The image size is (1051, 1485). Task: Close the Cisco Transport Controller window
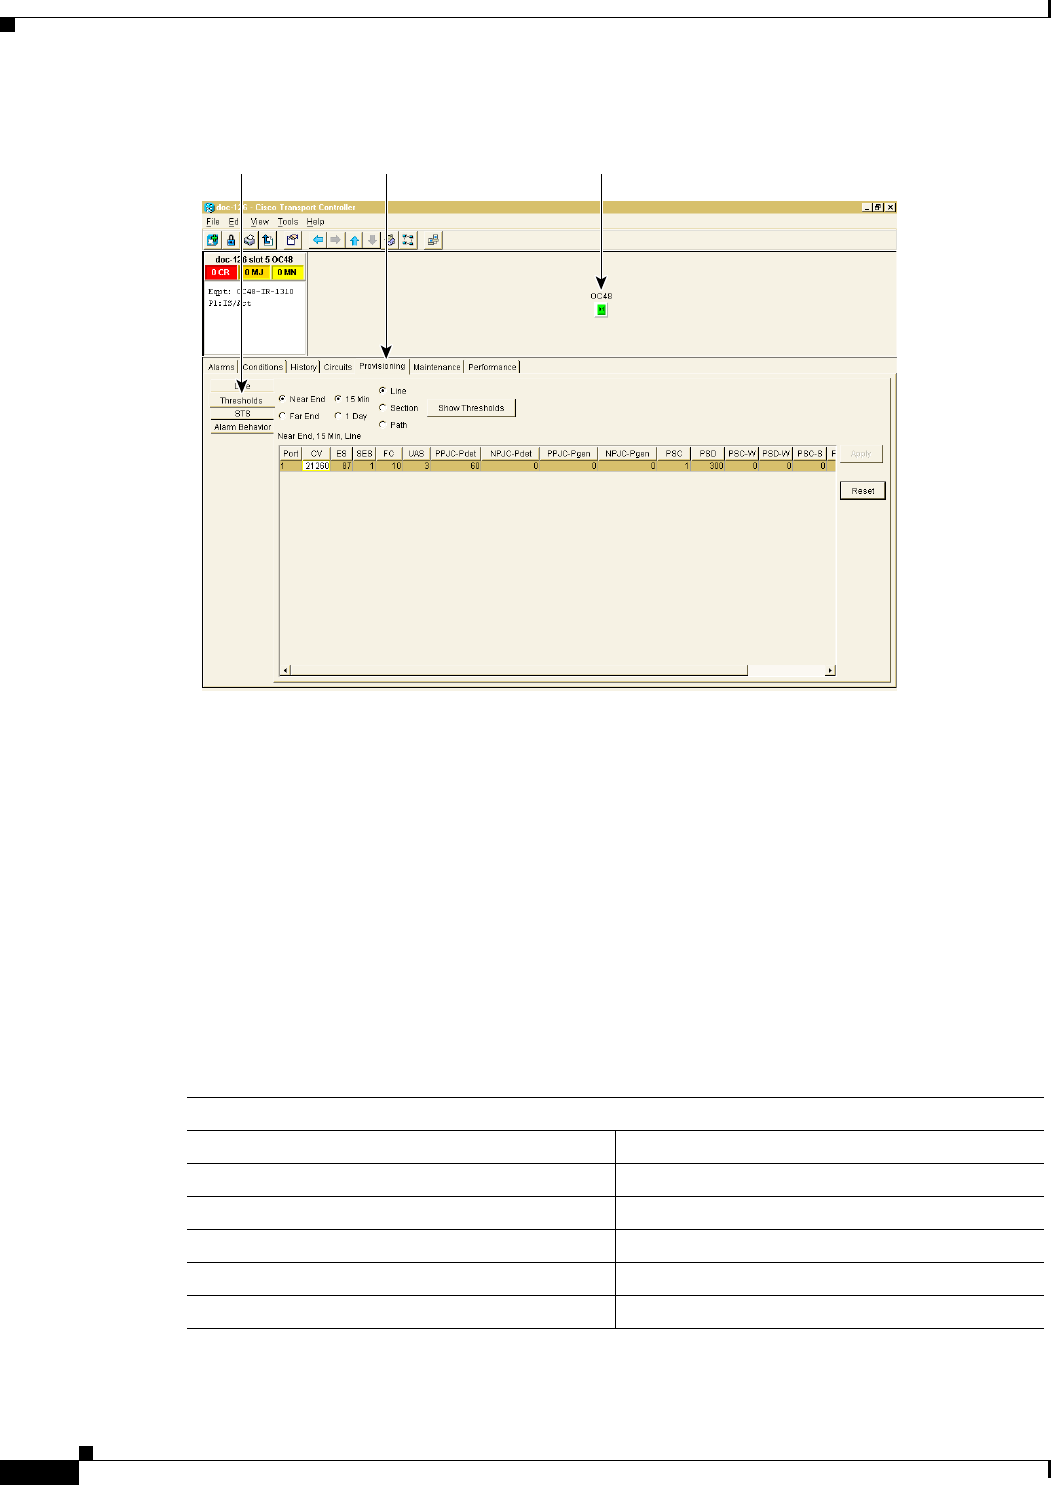tap(890, 208)
